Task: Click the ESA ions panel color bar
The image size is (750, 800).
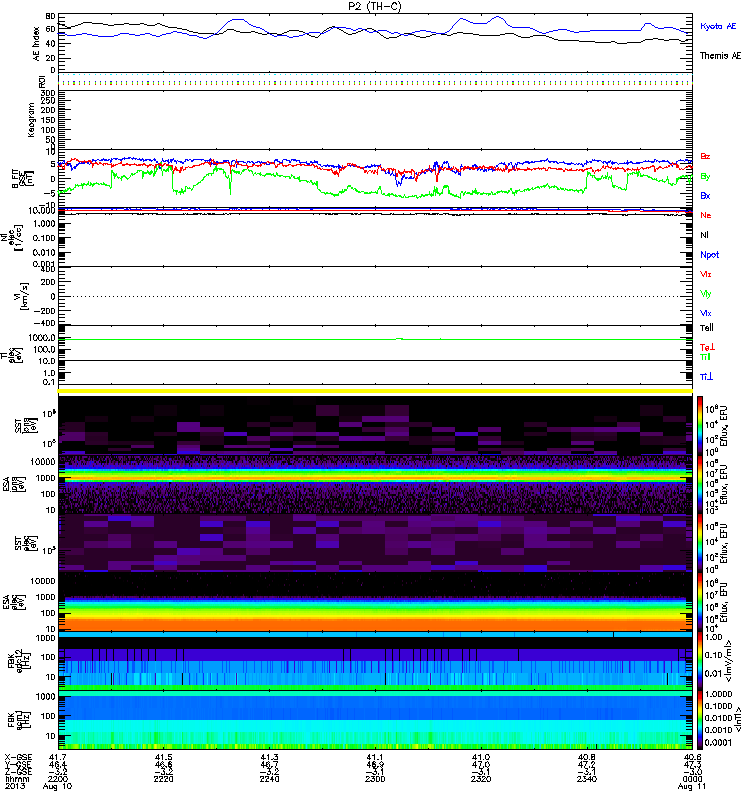Action: tap(700, 484)
